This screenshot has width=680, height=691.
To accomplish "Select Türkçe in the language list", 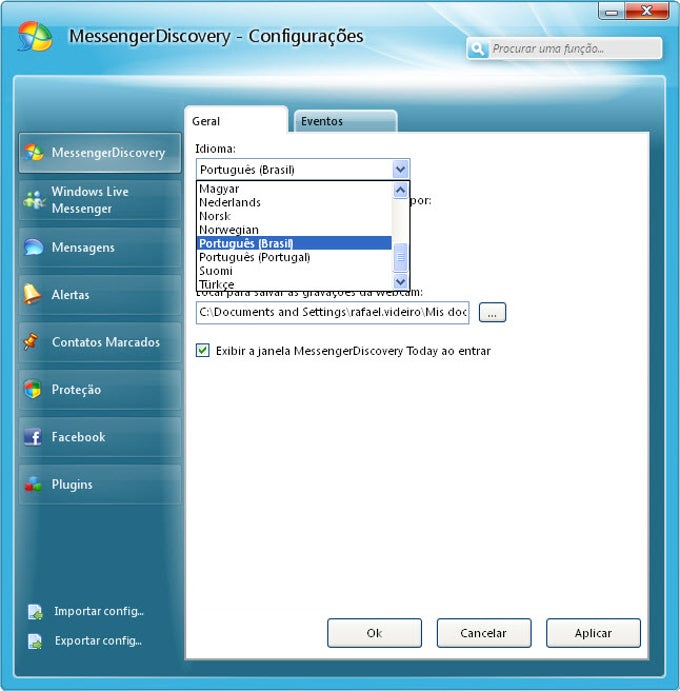I will (294, 284).
